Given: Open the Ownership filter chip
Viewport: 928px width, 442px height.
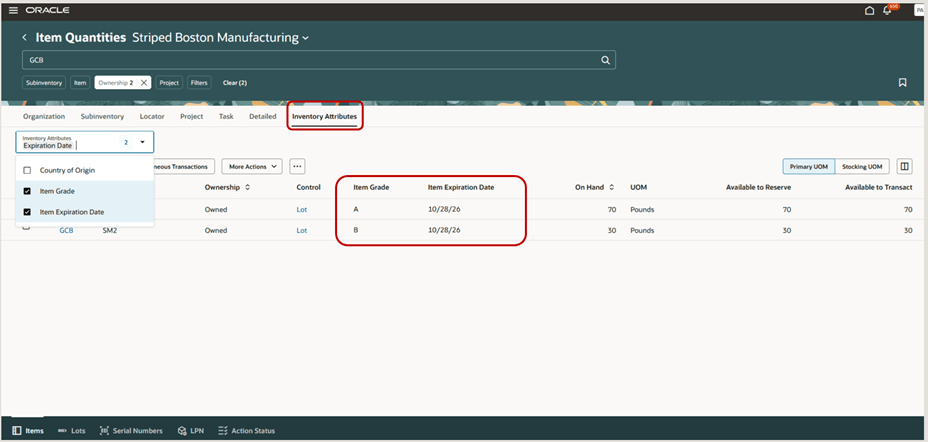Looking at the screenshot, I should tap(116, 83).
